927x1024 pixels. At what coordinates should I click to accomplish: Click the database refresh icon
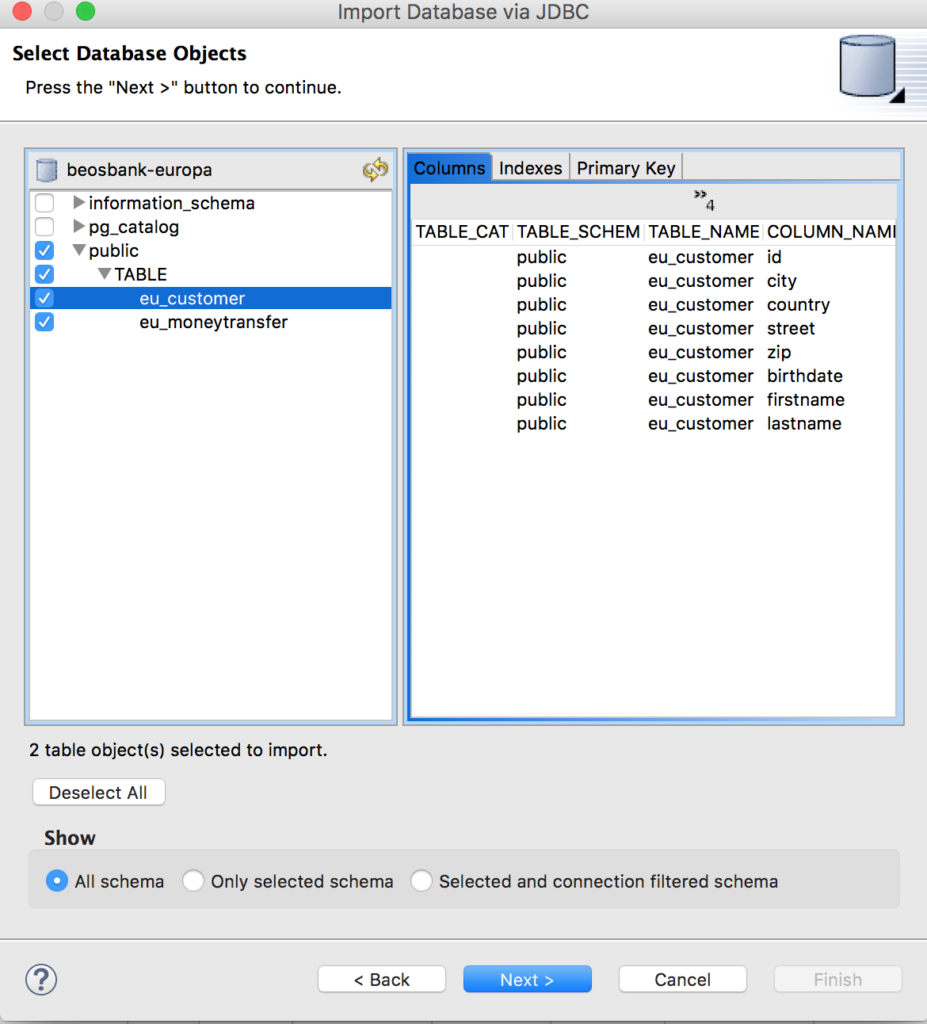coord(374,170)
